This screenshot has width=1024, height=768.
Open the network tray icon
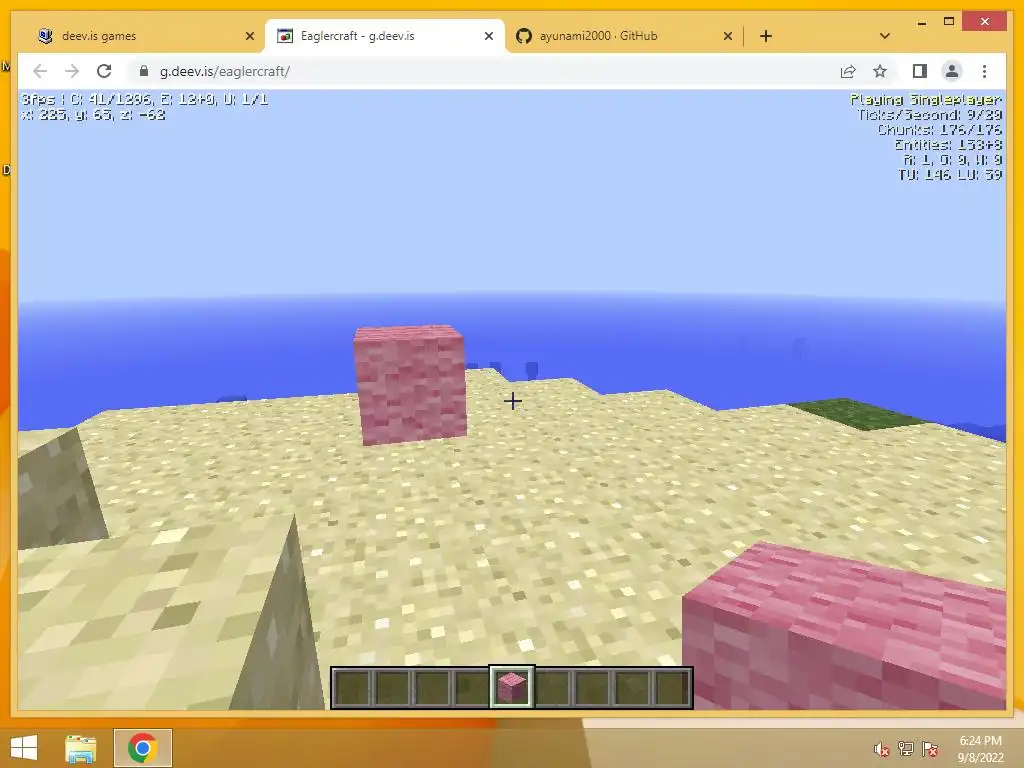tap(906, 749)
